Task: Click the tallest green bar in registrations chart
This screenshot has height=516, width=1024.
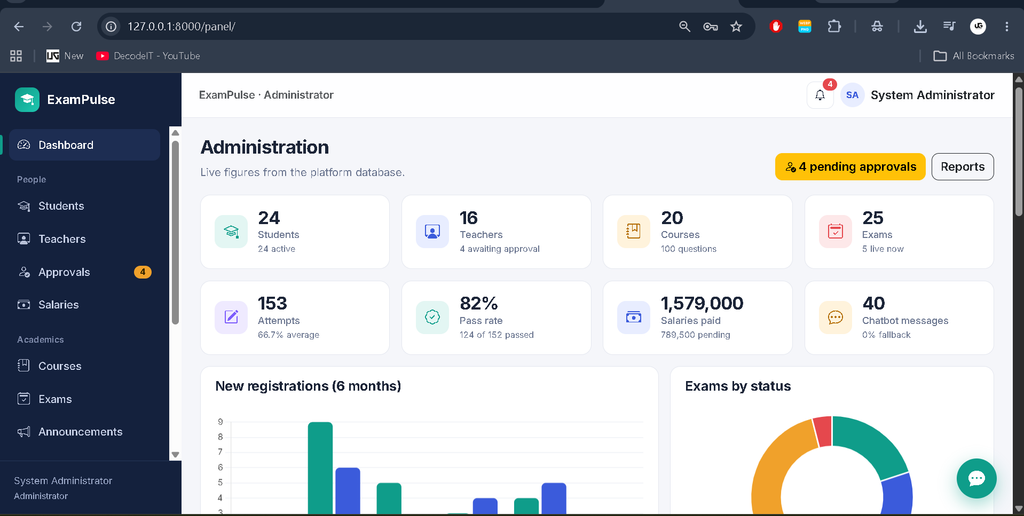Action: pos(320,468)
